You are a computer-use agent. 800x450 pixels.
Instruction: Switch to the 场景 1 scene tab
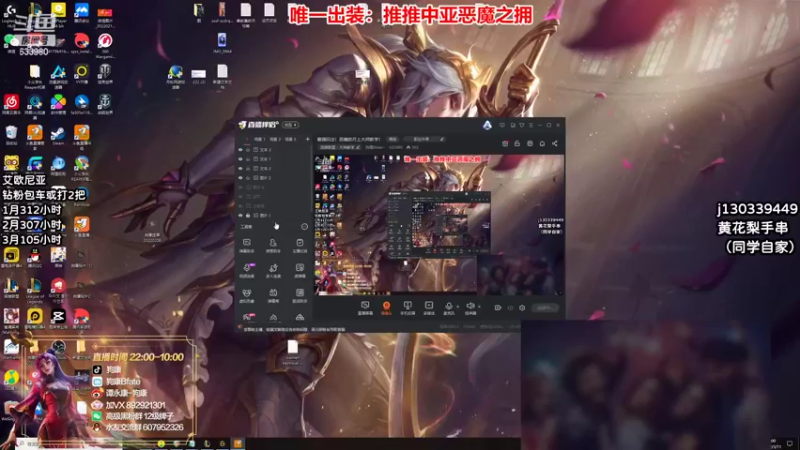coord(260,139)
